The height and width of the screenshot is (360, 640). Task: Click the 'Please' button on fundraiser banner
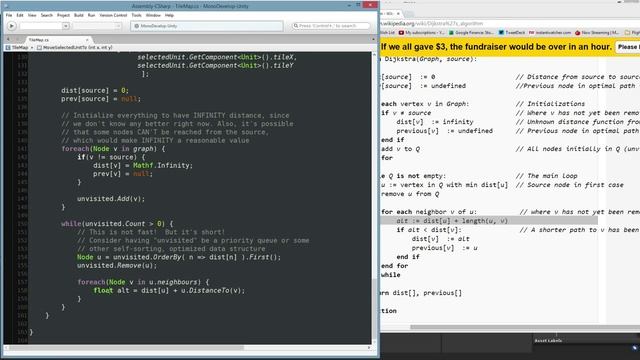pos(628,47)
